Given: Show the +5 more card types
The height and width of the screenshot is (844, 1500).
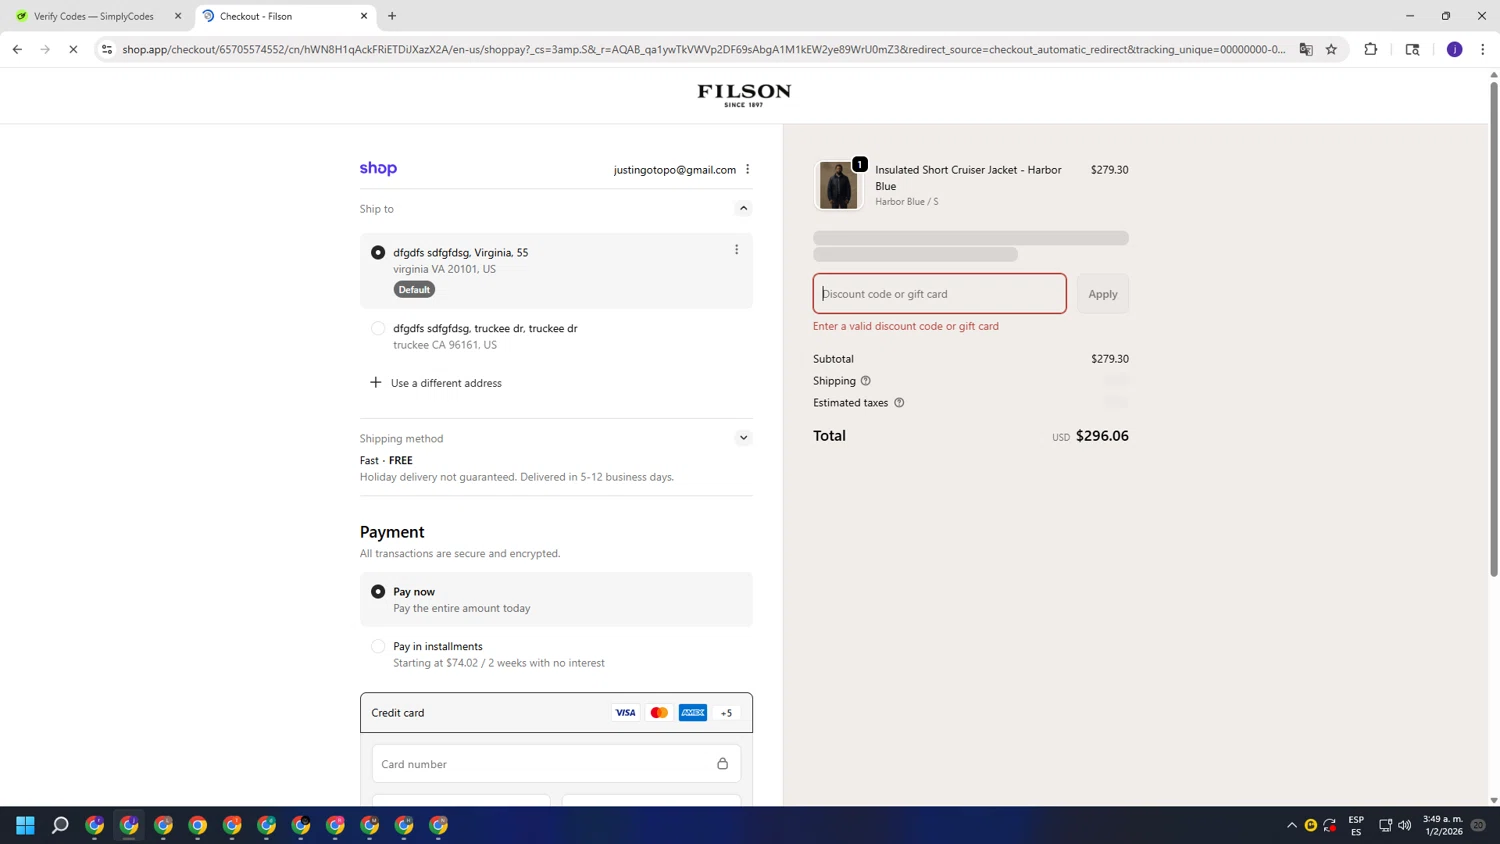Looking at the screenshot, I should pos(726,713).
